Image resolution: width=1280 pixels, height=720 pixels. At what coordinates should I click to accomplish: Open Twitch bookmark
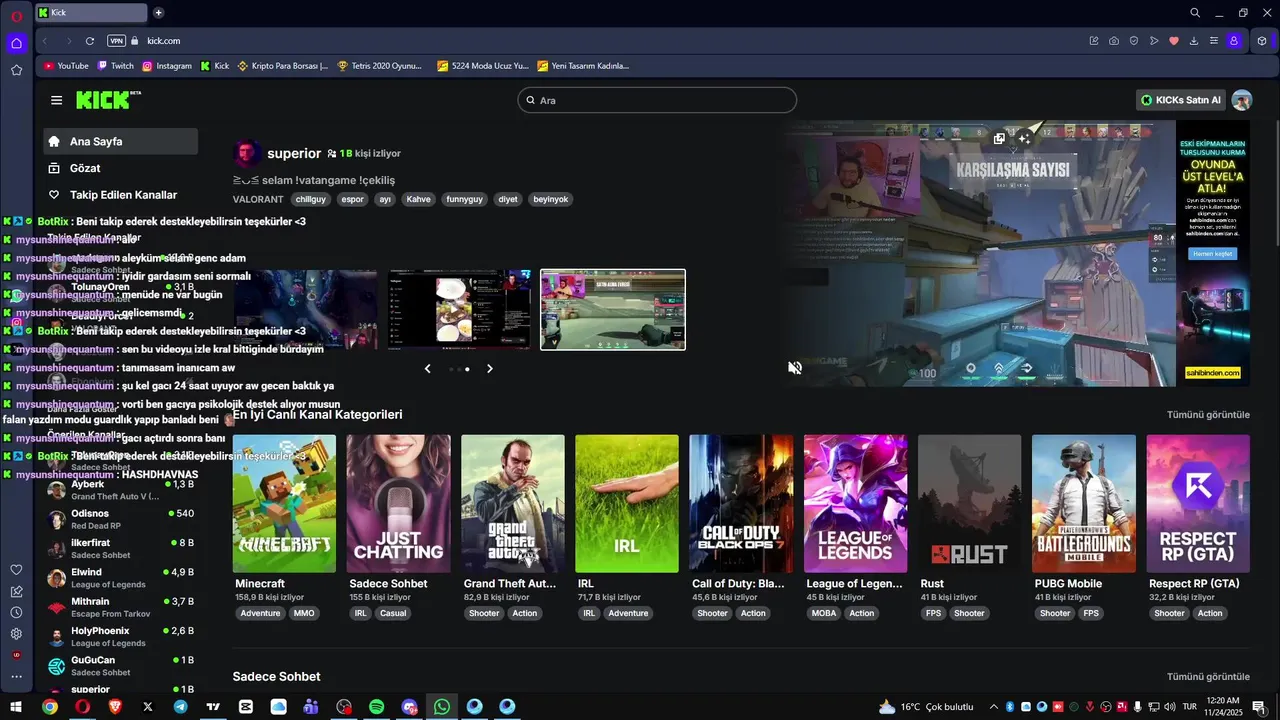[115, 66]
